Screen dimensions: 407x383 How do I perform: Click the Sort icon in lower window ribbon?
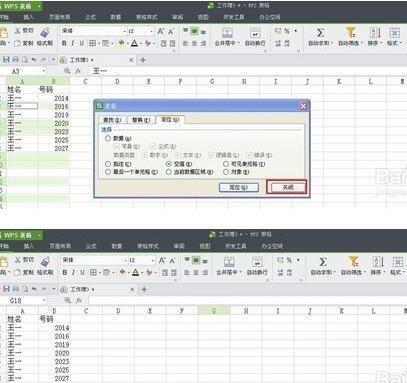(x=377, y=262)
